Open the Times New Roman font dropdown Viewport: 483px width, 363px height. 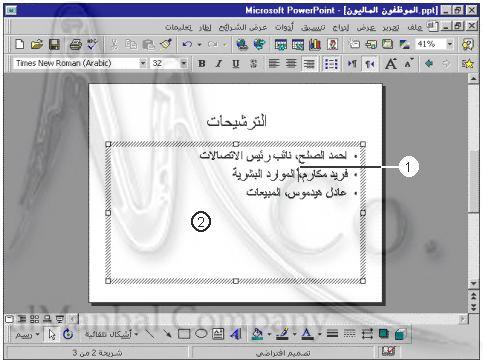click(143, 63)
